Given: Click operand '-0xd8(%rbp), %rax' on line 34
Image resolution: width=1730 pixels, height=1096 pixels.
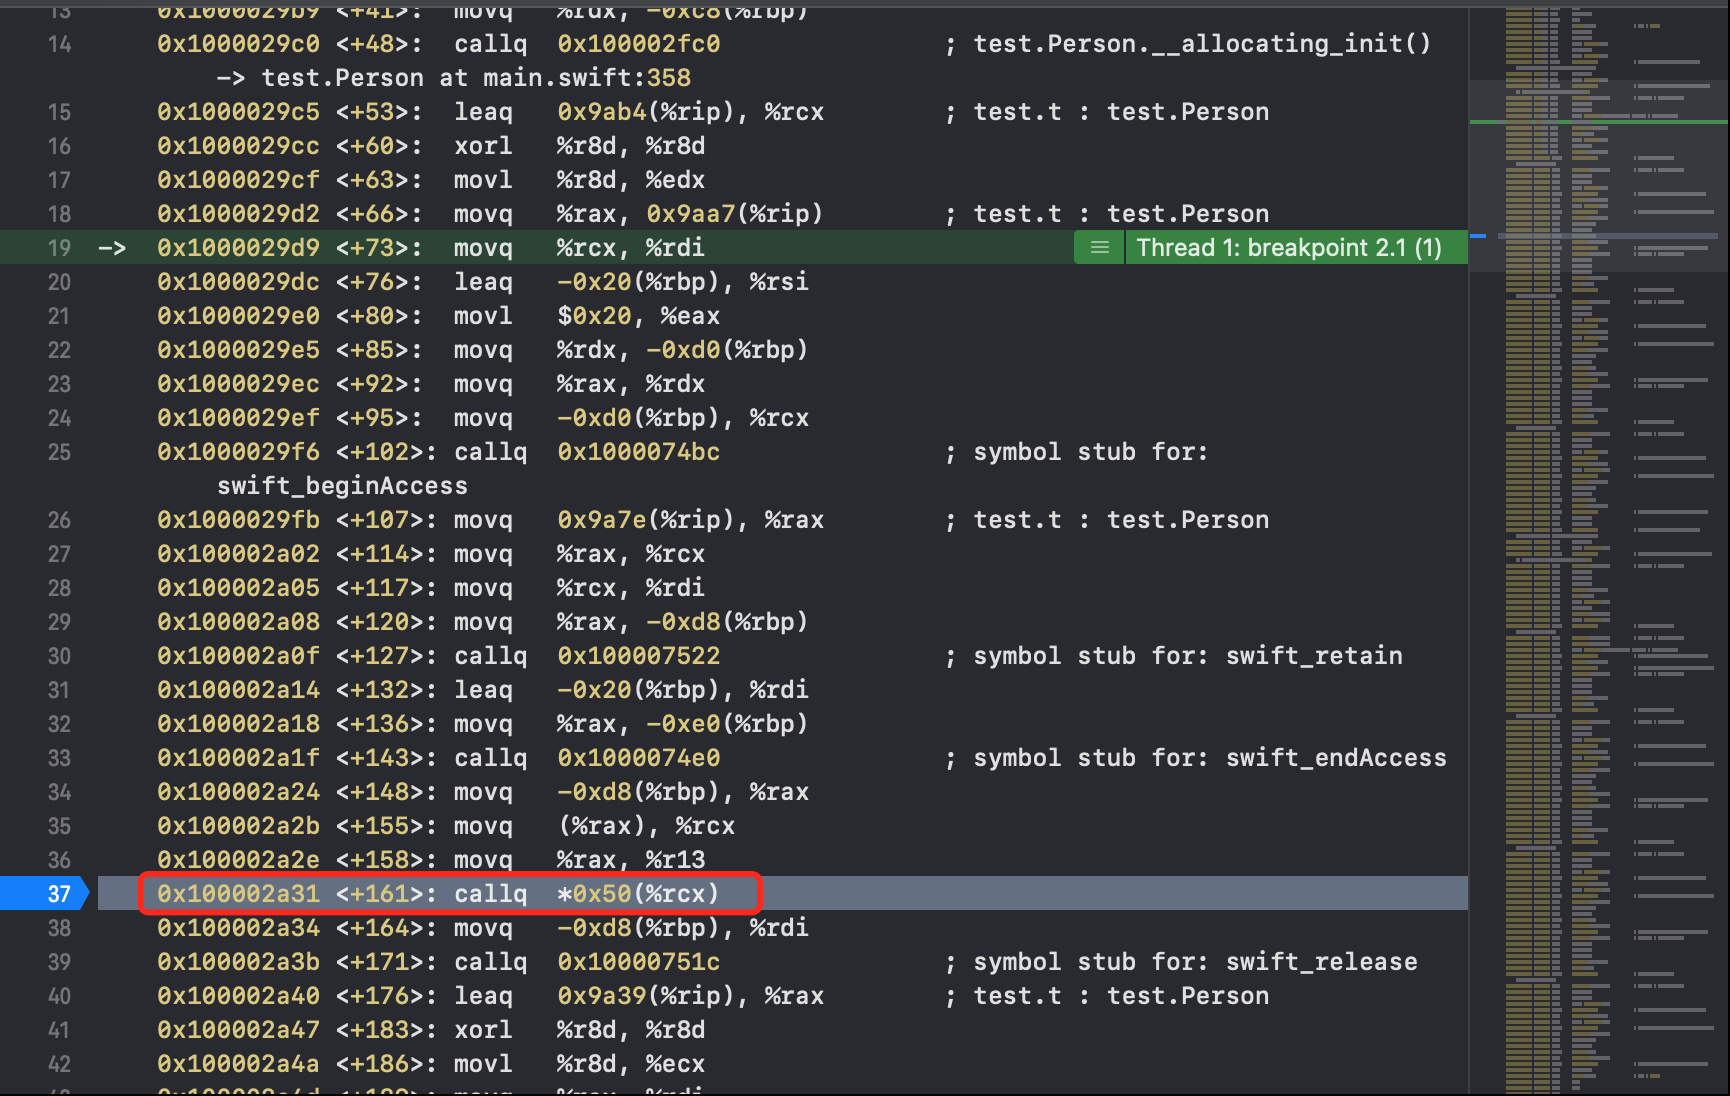Looking at the screenshot, I should [x=683, y=792].
